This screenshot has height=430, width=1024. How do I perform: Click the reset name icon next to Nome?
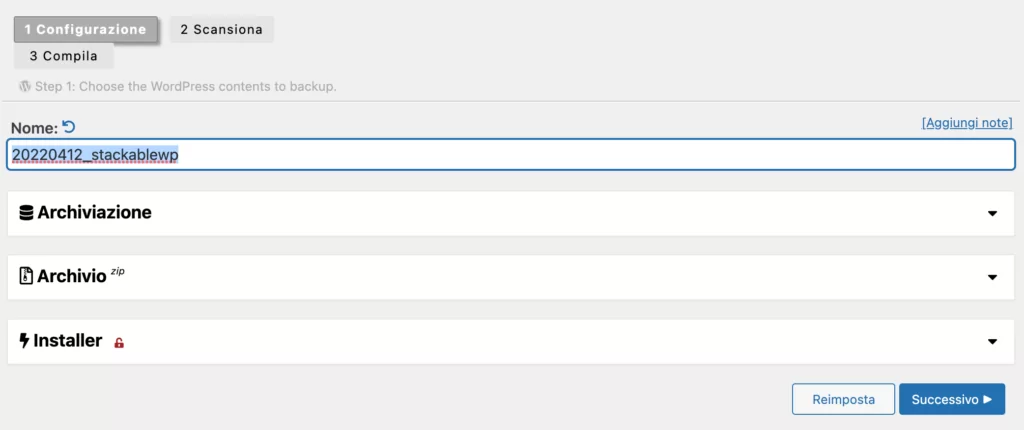click(68, 126)
